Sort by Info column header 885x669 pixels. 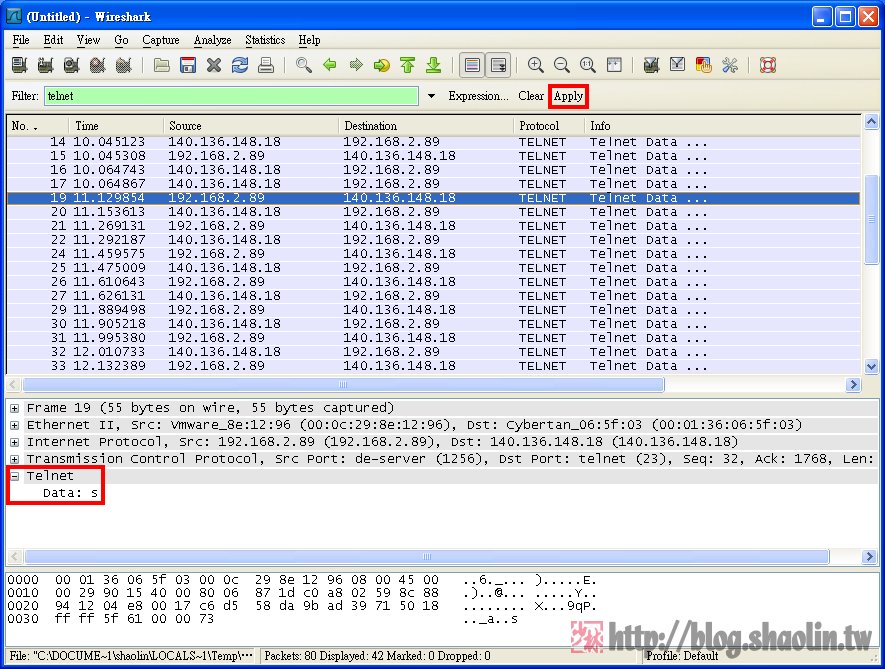[722, 126]
